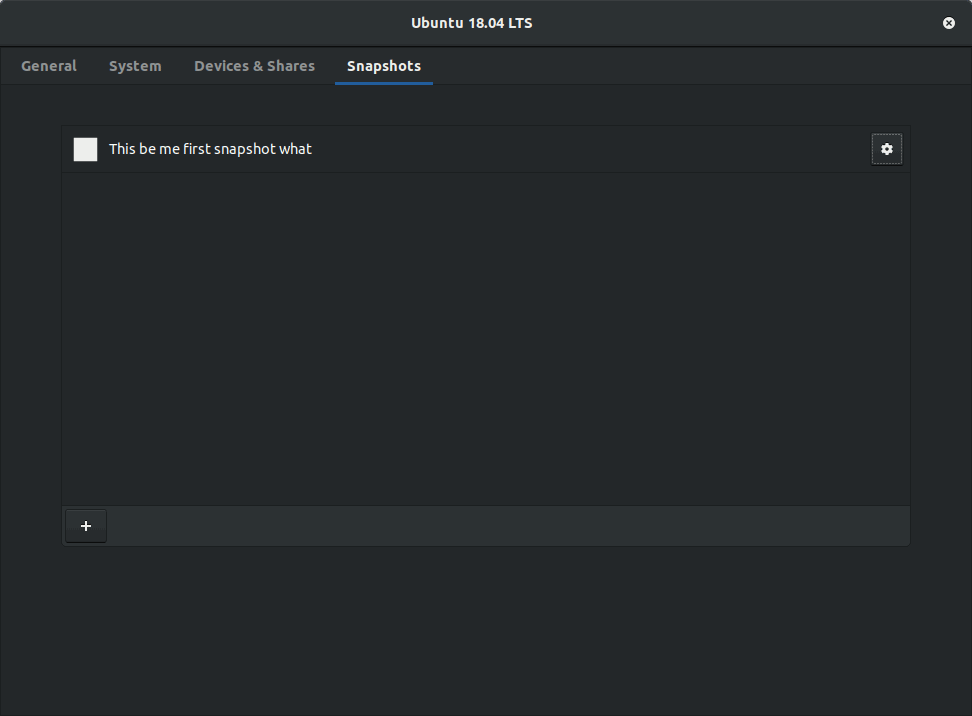Switch to the General tab
Viewport: 972px width, 716px height.
pos(49,66)
